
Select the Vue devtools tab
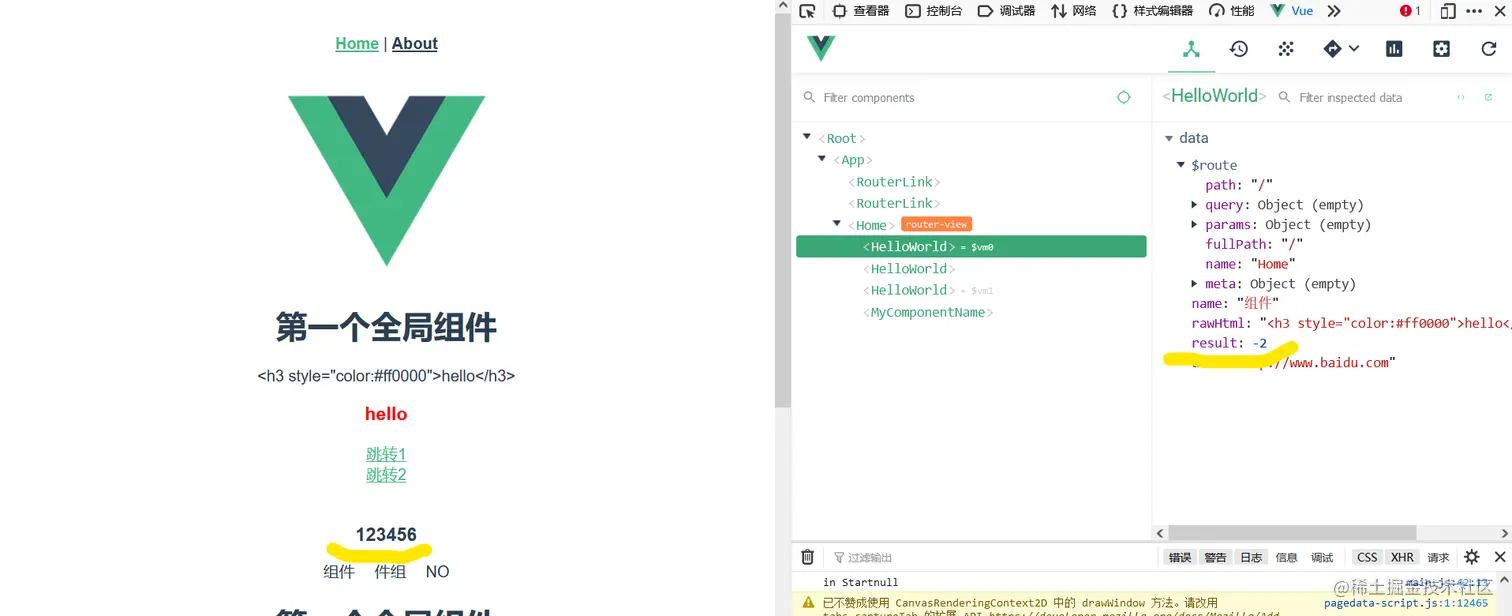coord(1292,11)
